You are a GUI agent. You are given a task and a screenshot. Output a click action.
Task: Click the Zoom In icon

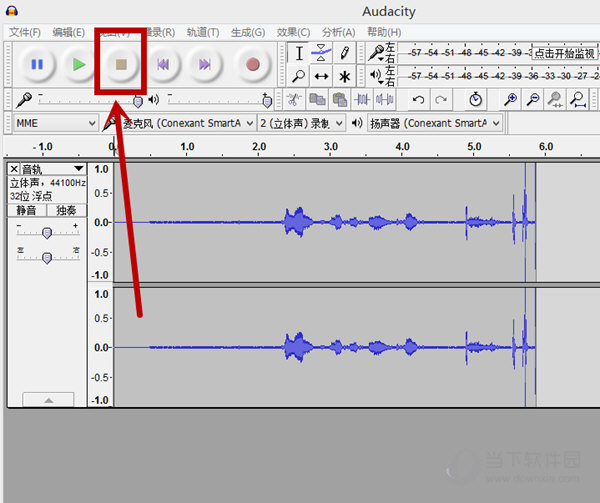pyautogui.click(x=510, y=100)
